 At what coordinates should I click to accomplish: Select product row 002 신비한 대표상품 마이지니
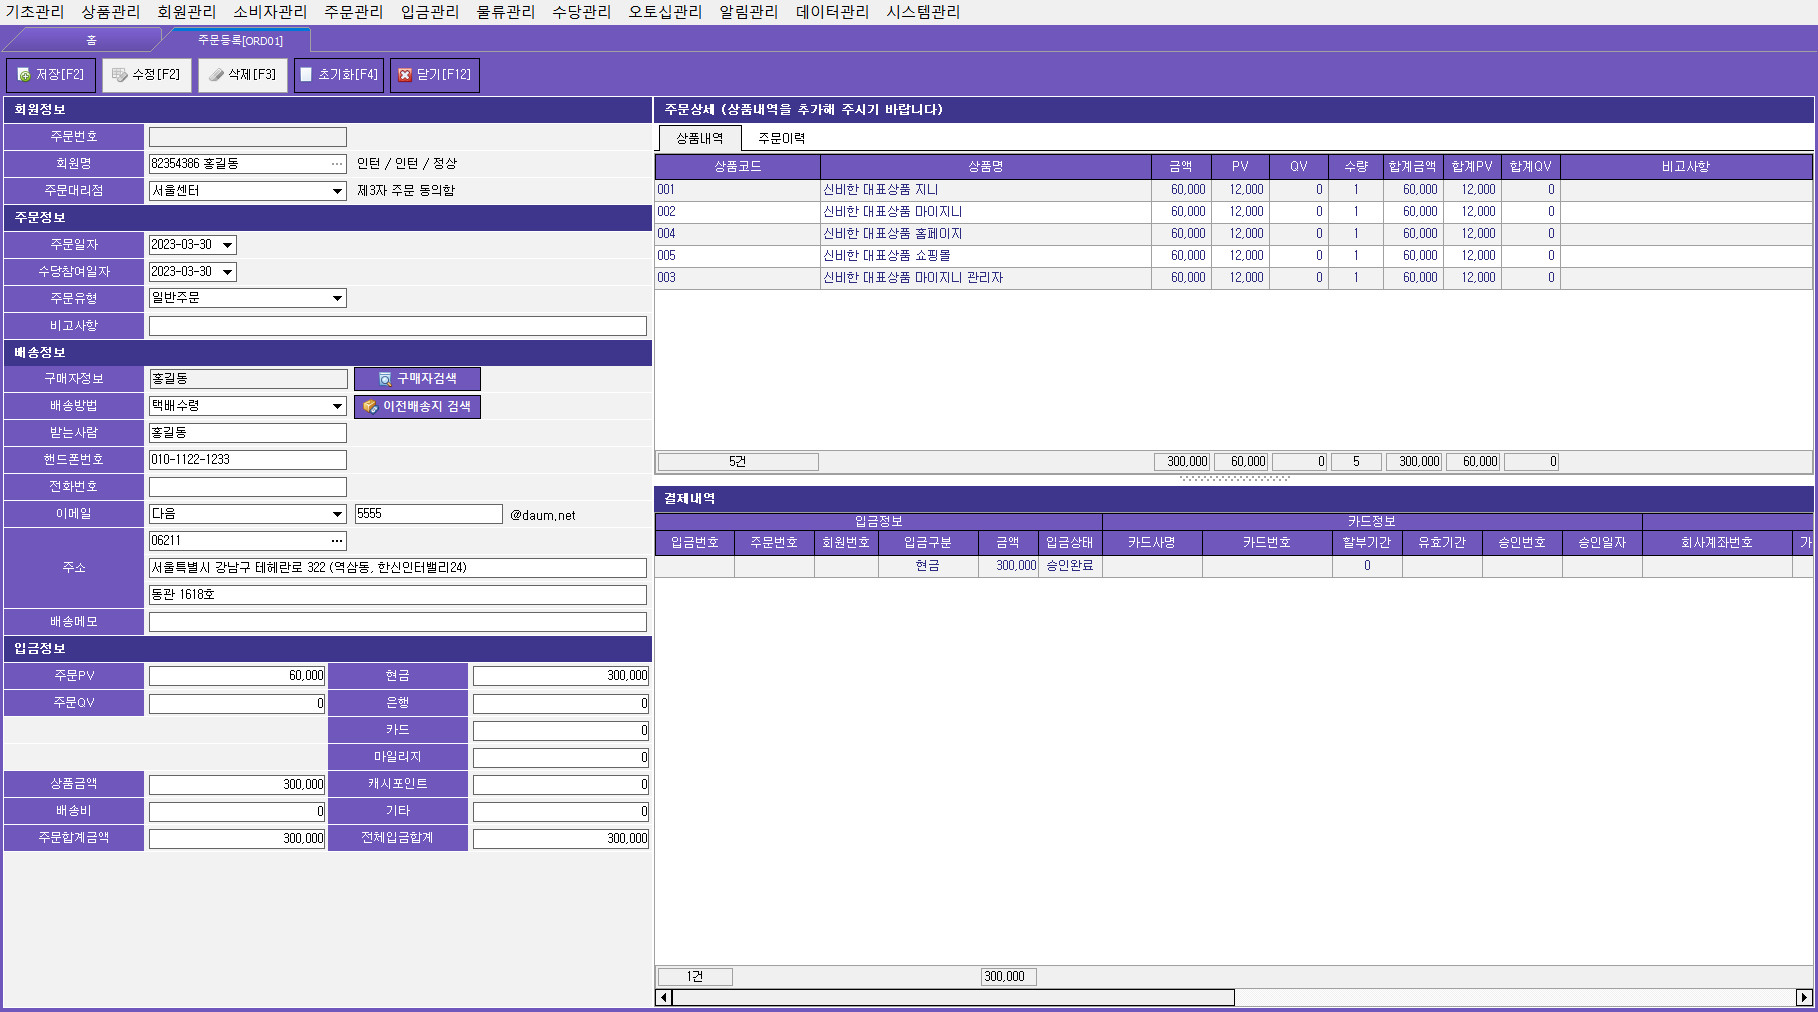pos(1233,212)
